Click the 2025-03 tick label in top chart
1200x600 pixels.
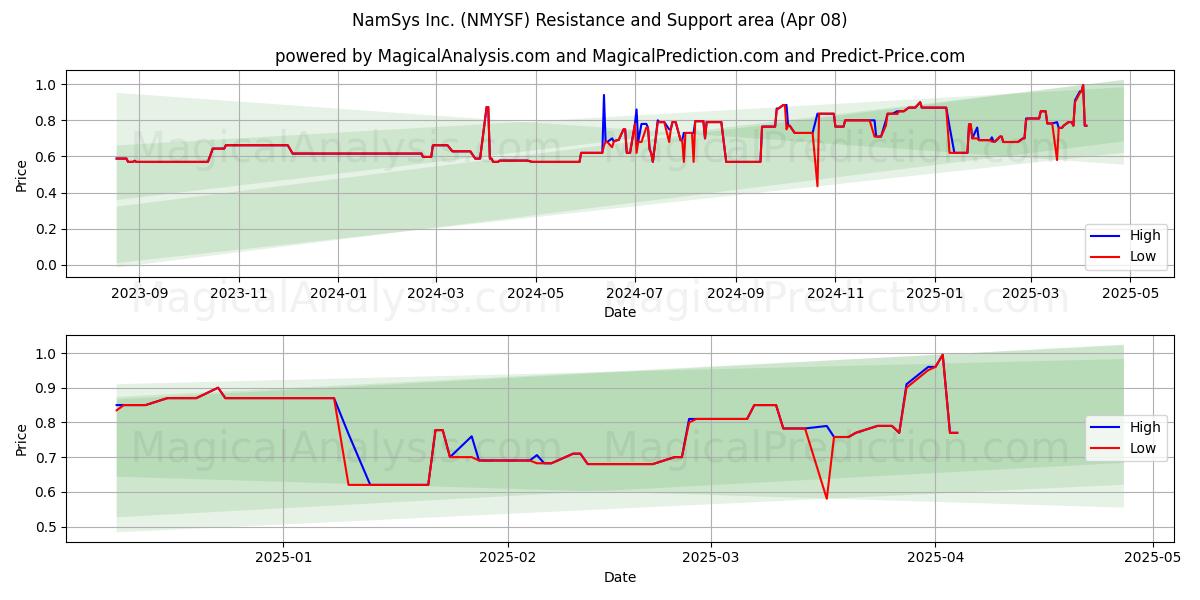1031,293
